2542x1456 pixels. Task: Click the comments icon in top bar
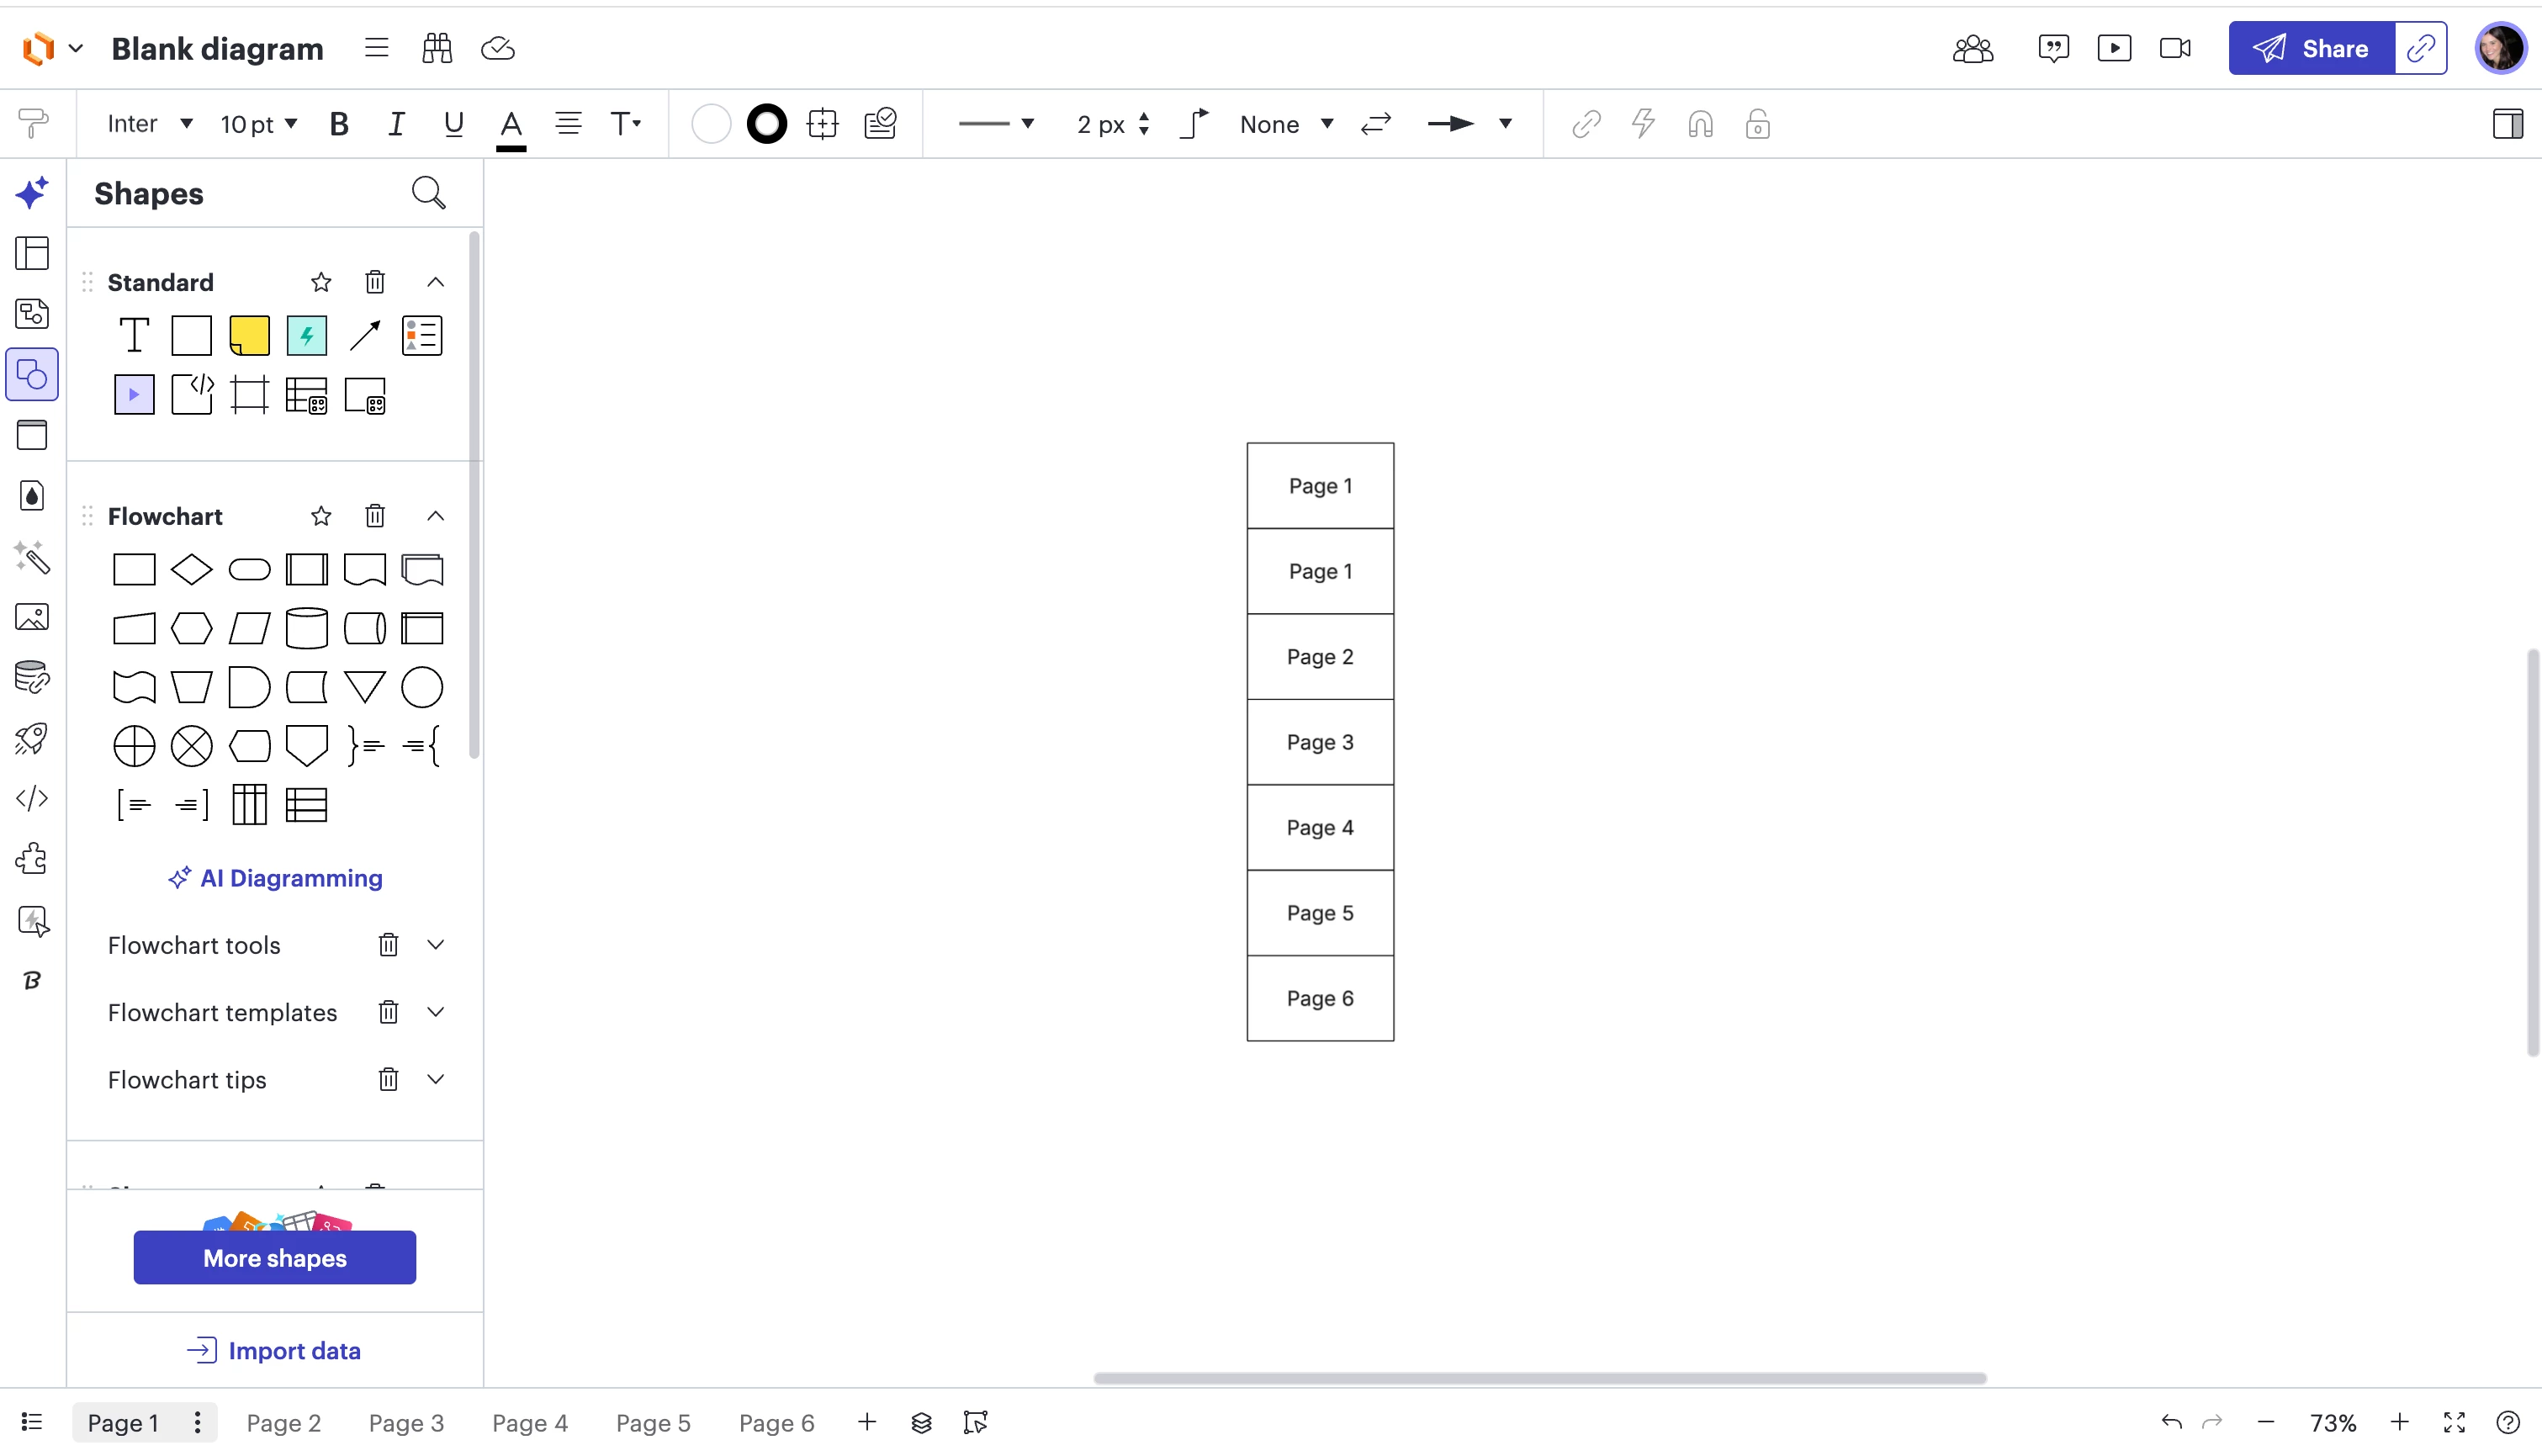[x=2053, y=48]
